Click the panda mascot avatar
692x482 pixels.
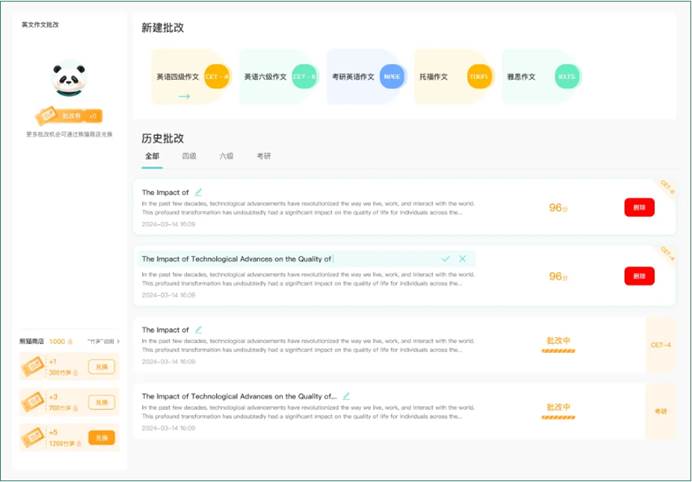click(68, 78)
